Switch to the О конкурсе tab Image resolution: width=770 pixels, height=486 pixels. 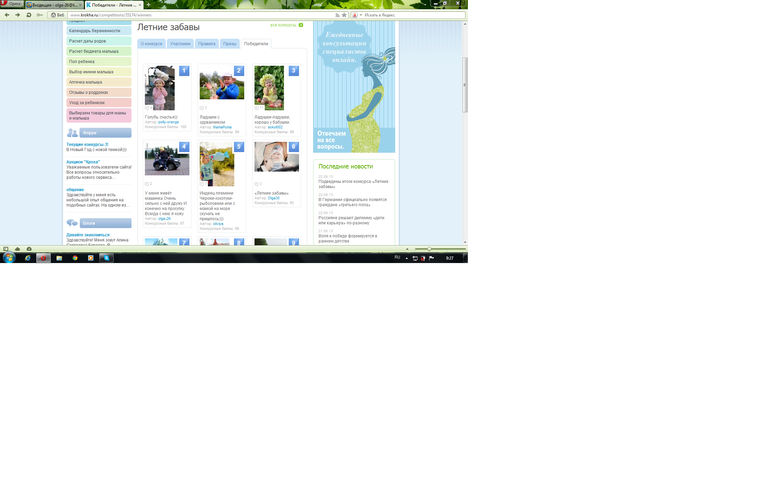point(151,44)
